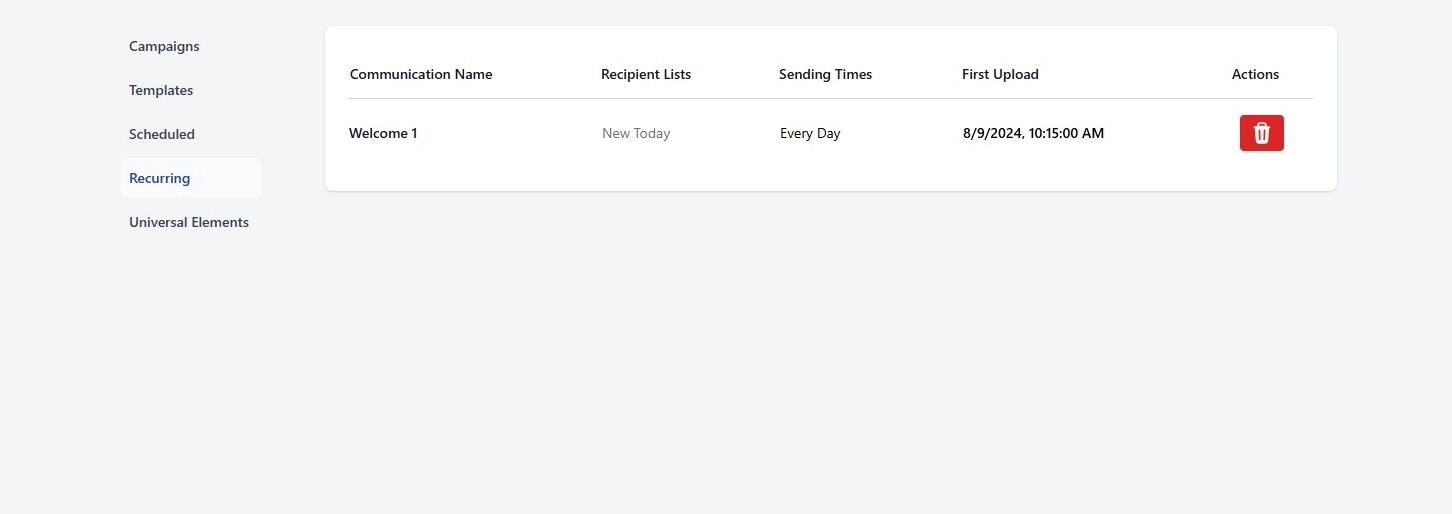The image size is (1452, 514).
Task: Click empty gray area below the table card
Action: pos(831,350)
